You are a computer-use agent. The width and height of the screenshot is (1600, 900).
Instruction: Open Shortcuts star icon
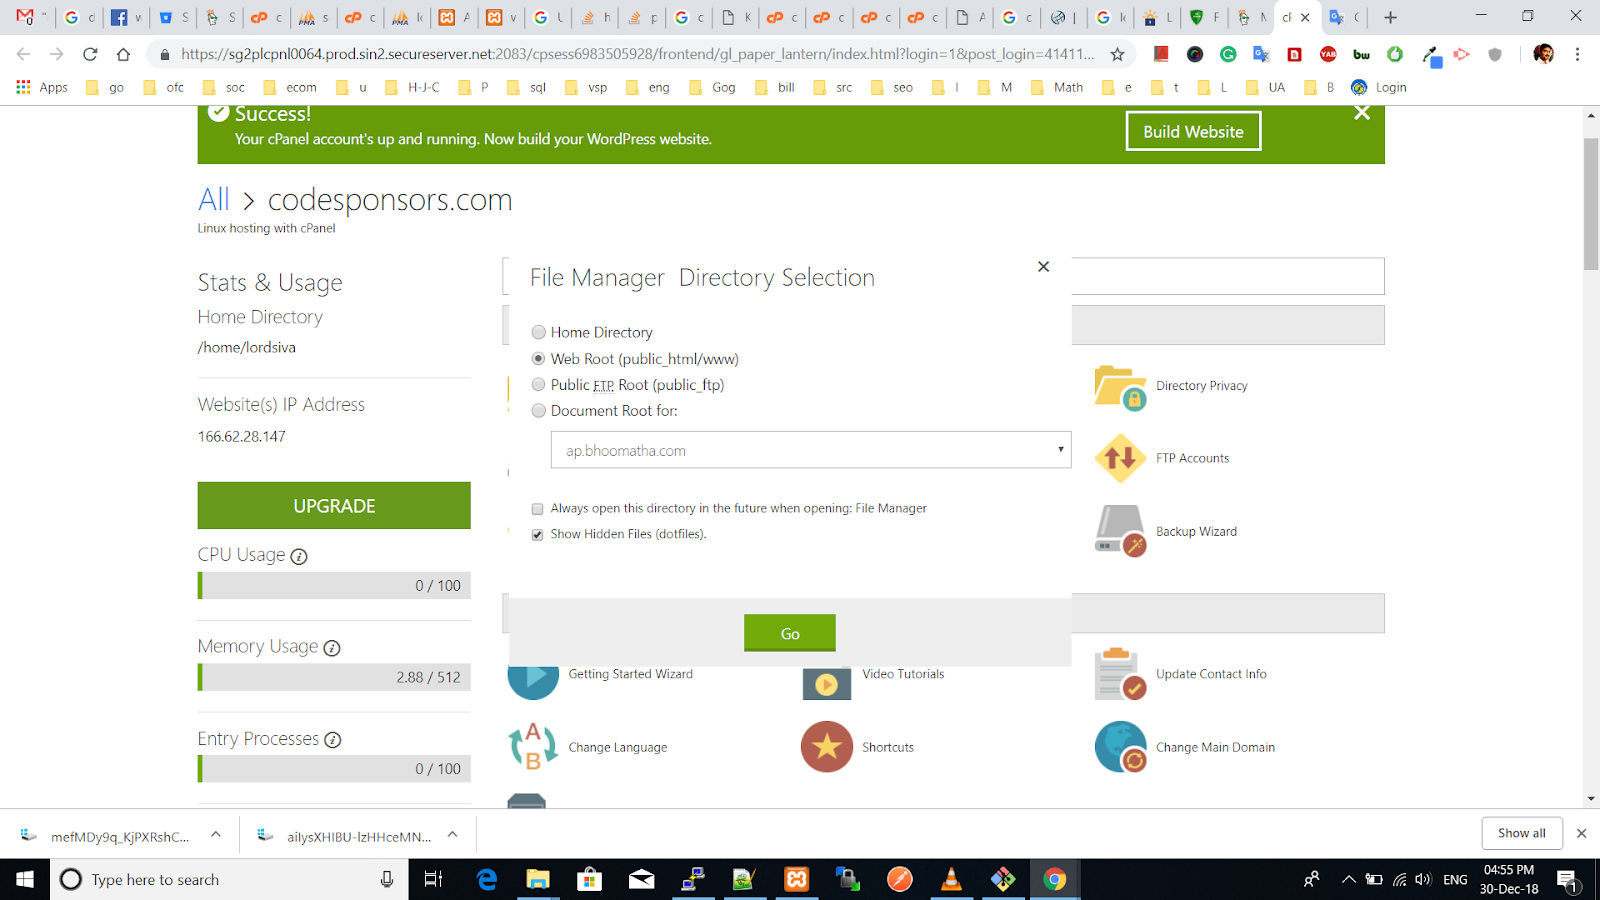pos(827,747)
